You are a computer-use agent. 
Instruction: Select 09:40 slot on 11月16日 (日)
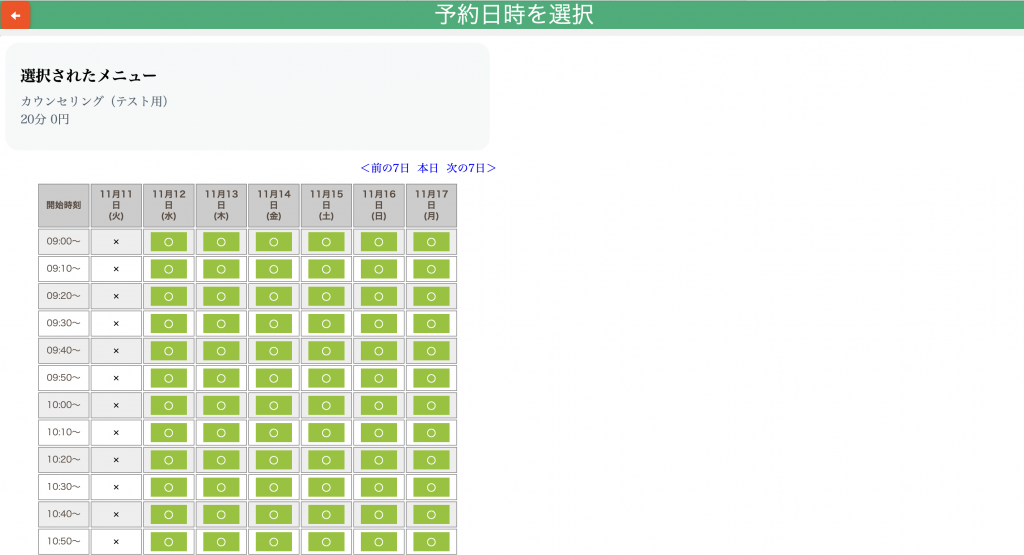pos(379,351)
